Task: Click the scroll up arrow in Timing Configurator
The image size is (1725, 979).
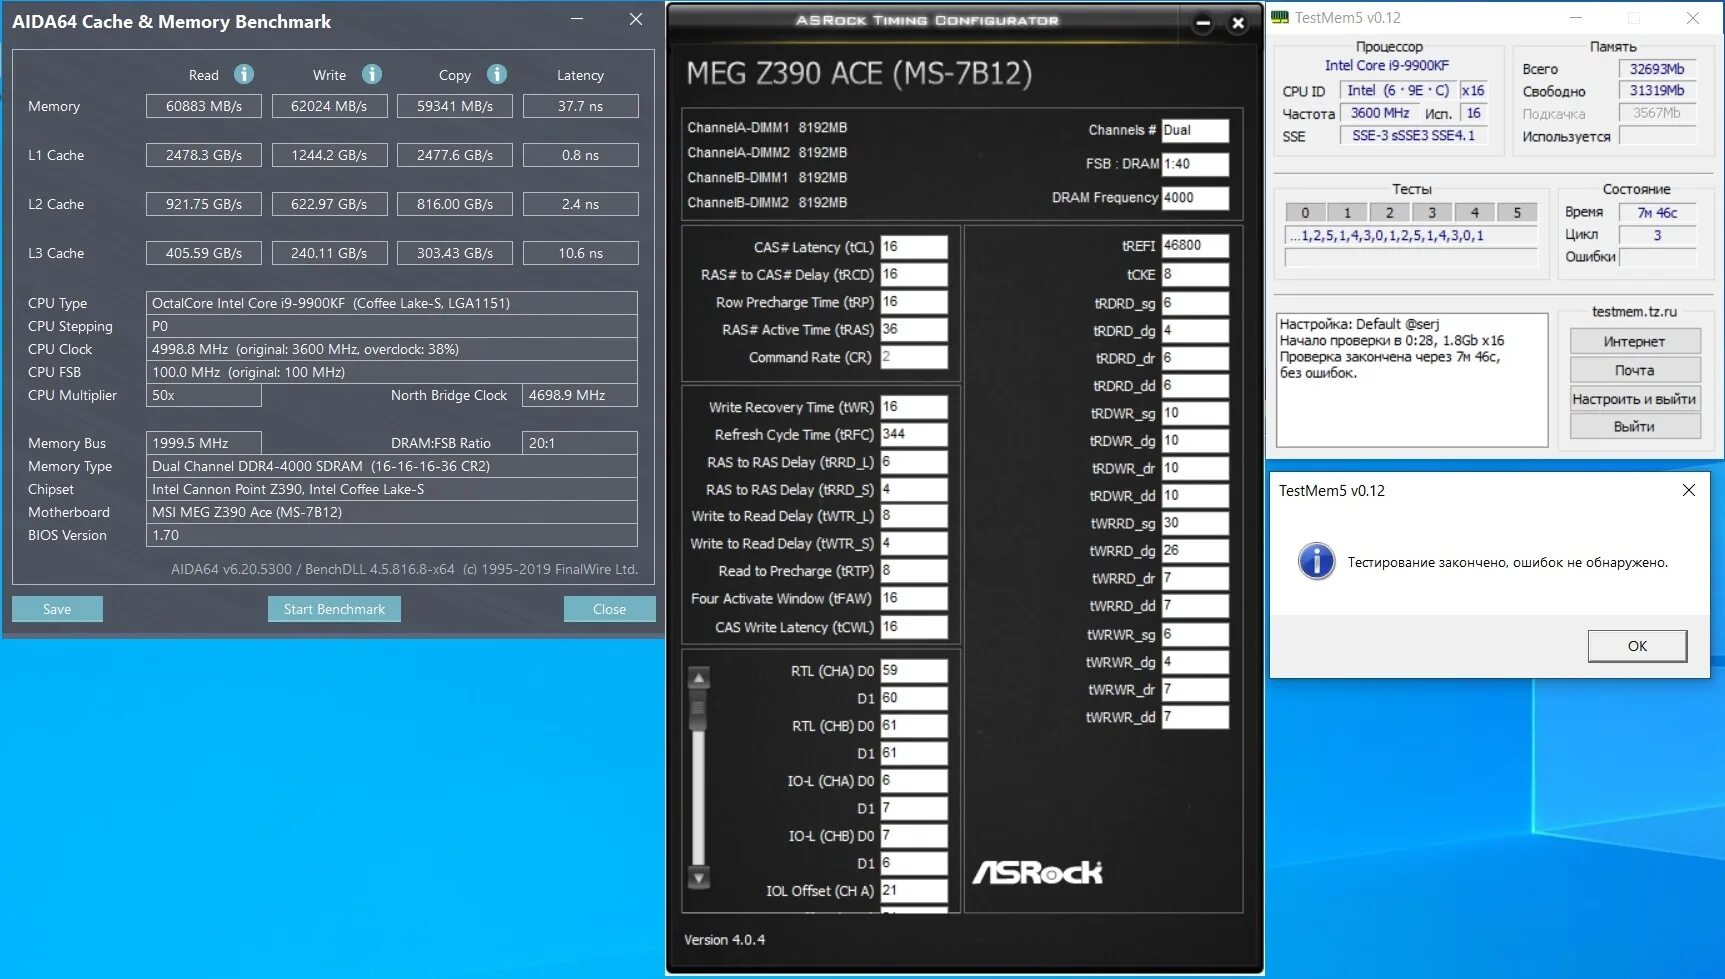Action: [x=699, y=679]
